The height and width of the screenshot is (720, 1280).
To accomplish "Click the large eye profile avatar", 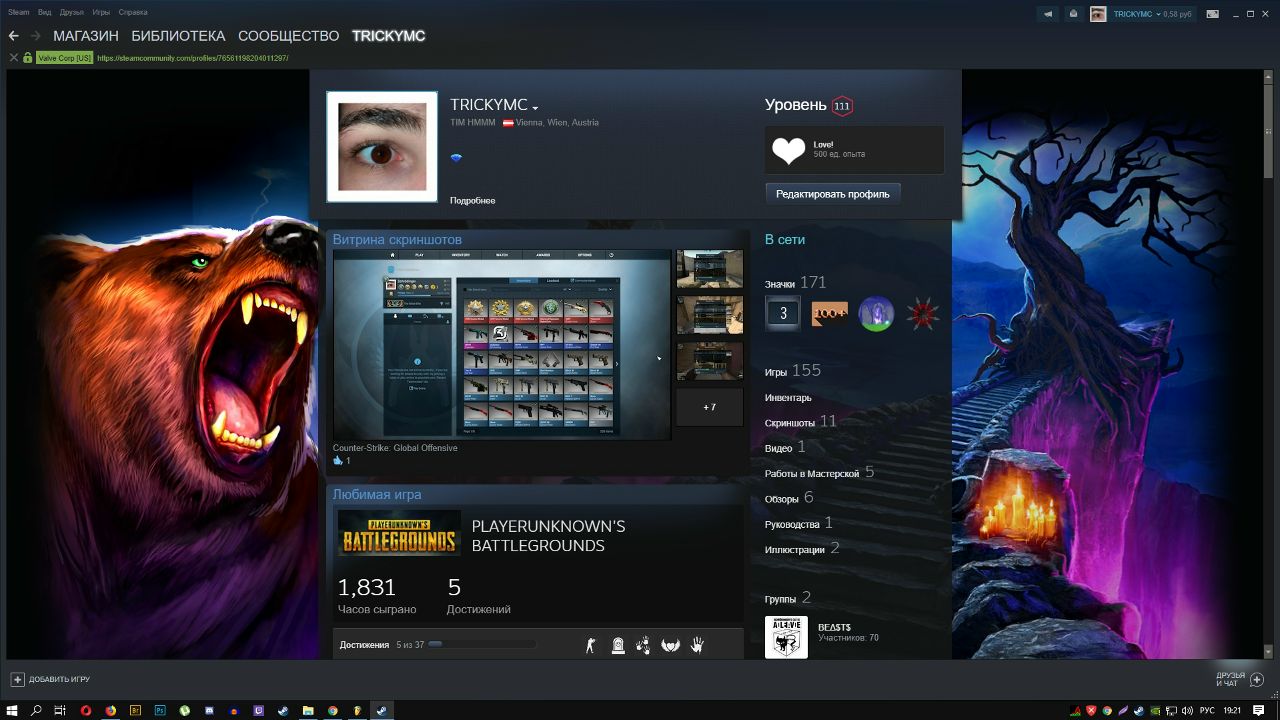I will coord(382,147).
